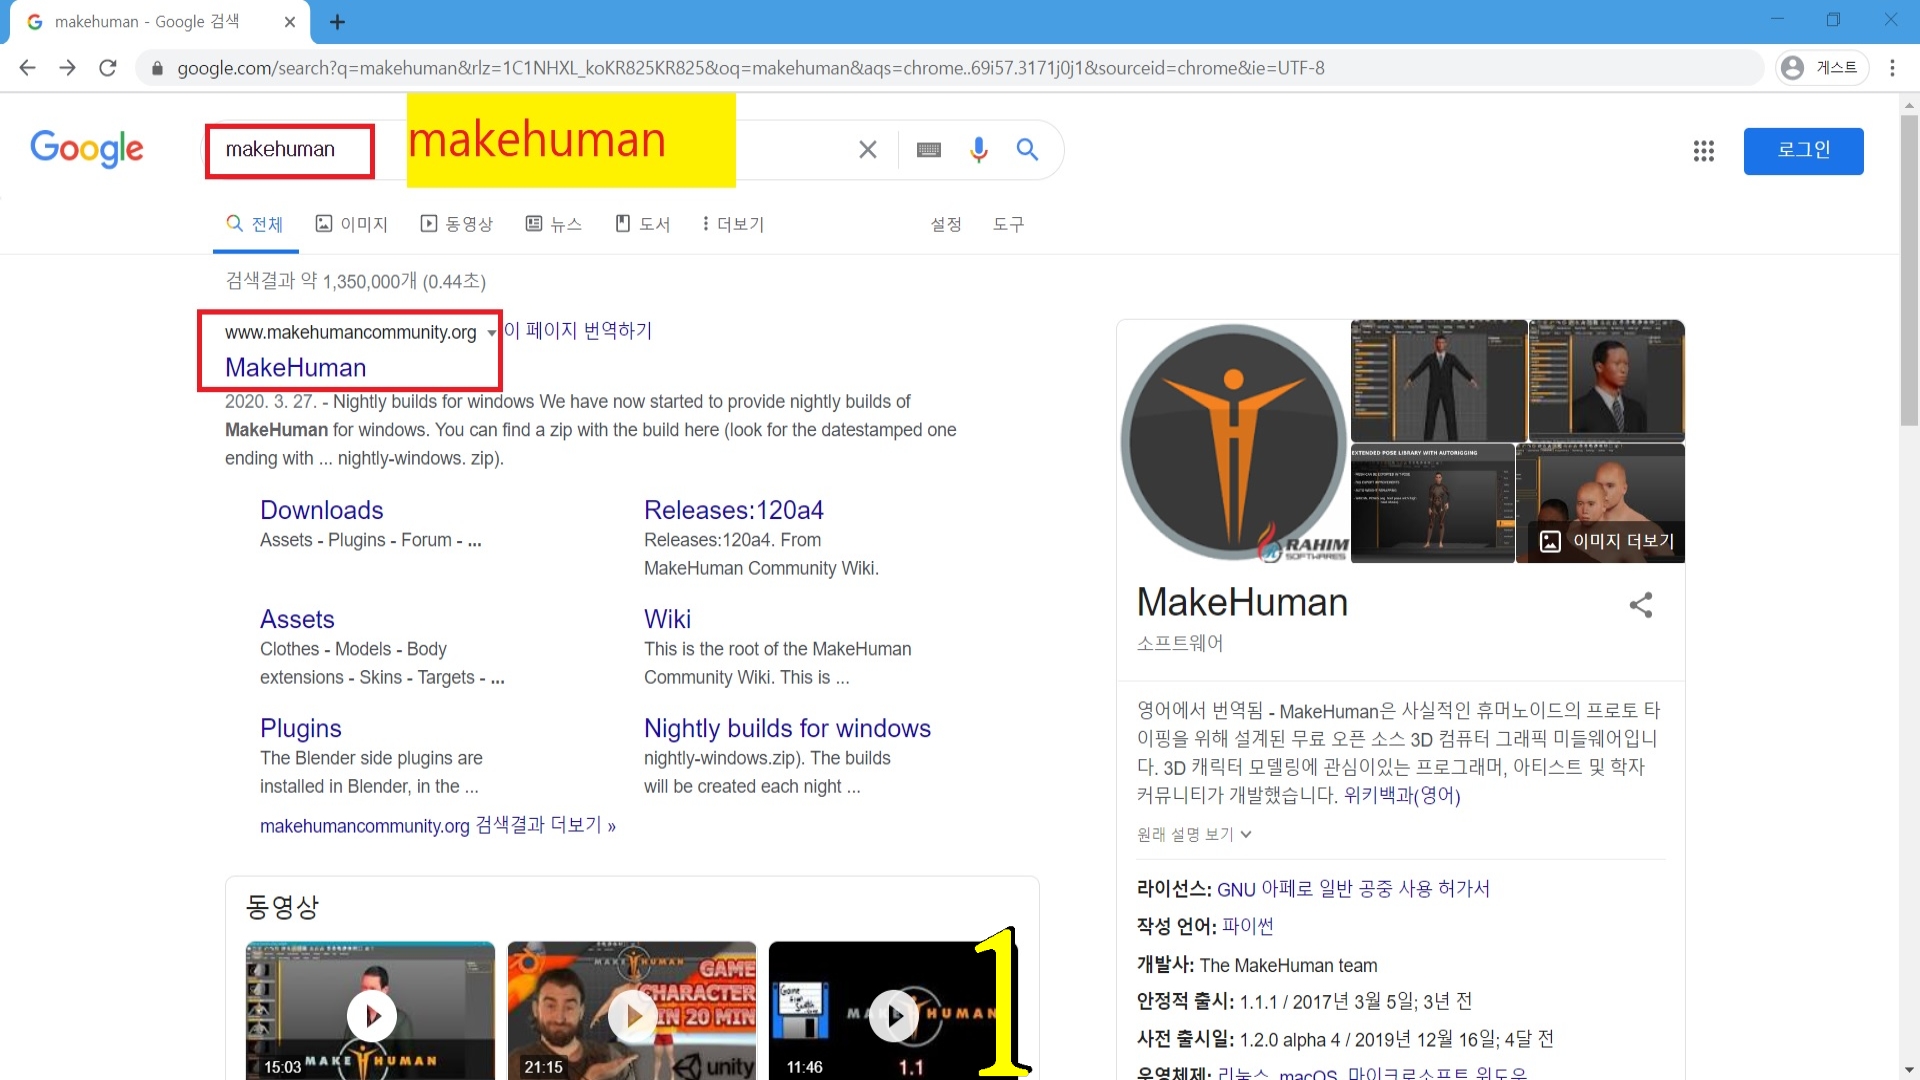The height and width of the screenshot is (1080, 1920).
Task: Open suited full-body figure thumbnail
Action: pyautogui.click(x=1439, y=381)
